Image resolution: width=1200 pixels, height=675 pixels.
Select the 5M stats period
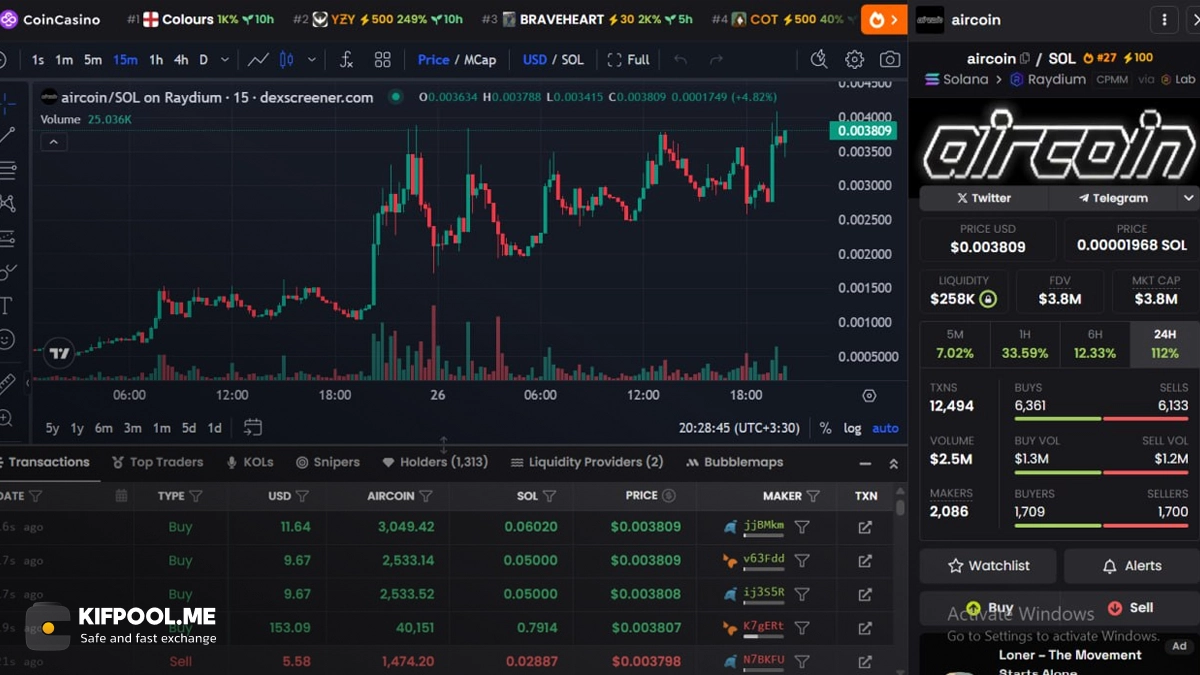pyautogui.click(x=955, y=344)
